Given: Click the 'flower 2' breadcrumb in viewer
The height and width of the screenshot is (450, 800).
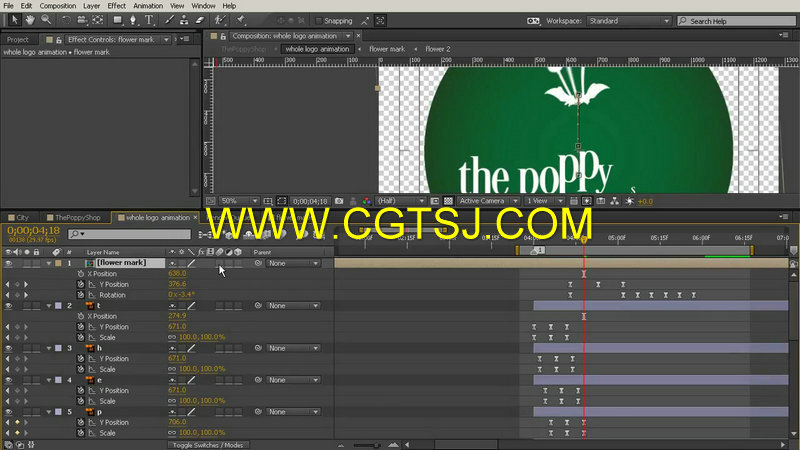Looking at the screenshot, I should click(438, 49).
